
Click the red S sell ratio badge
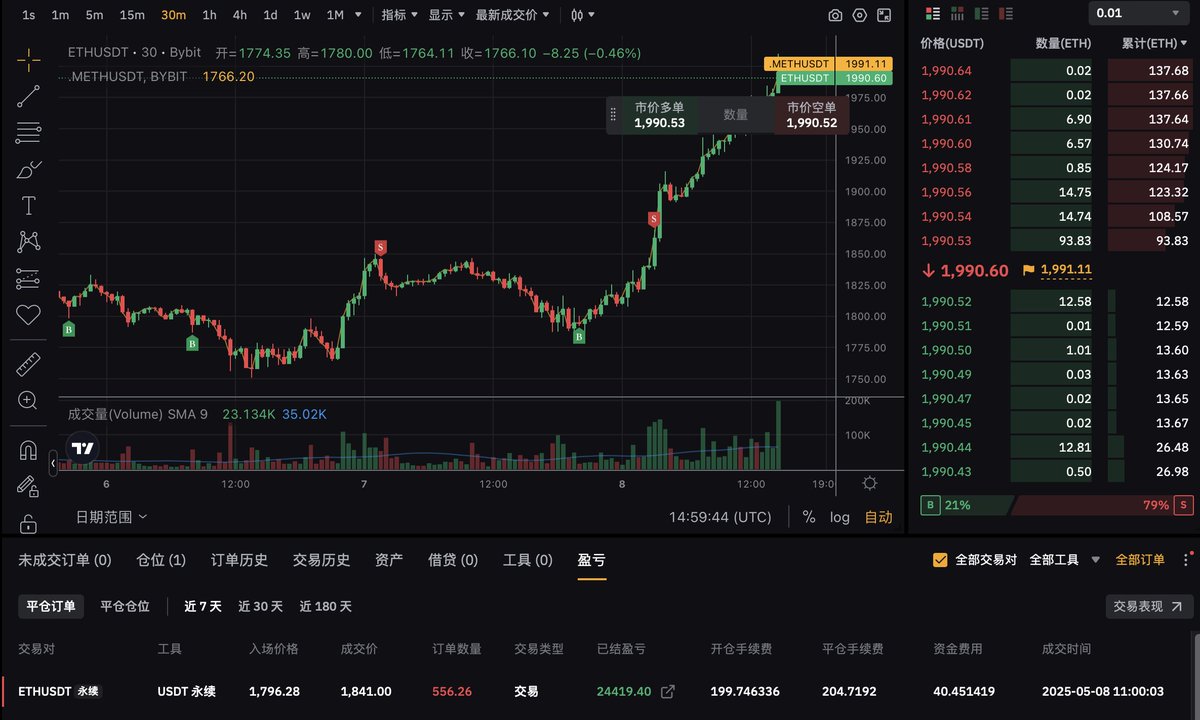coord(1185,505)
